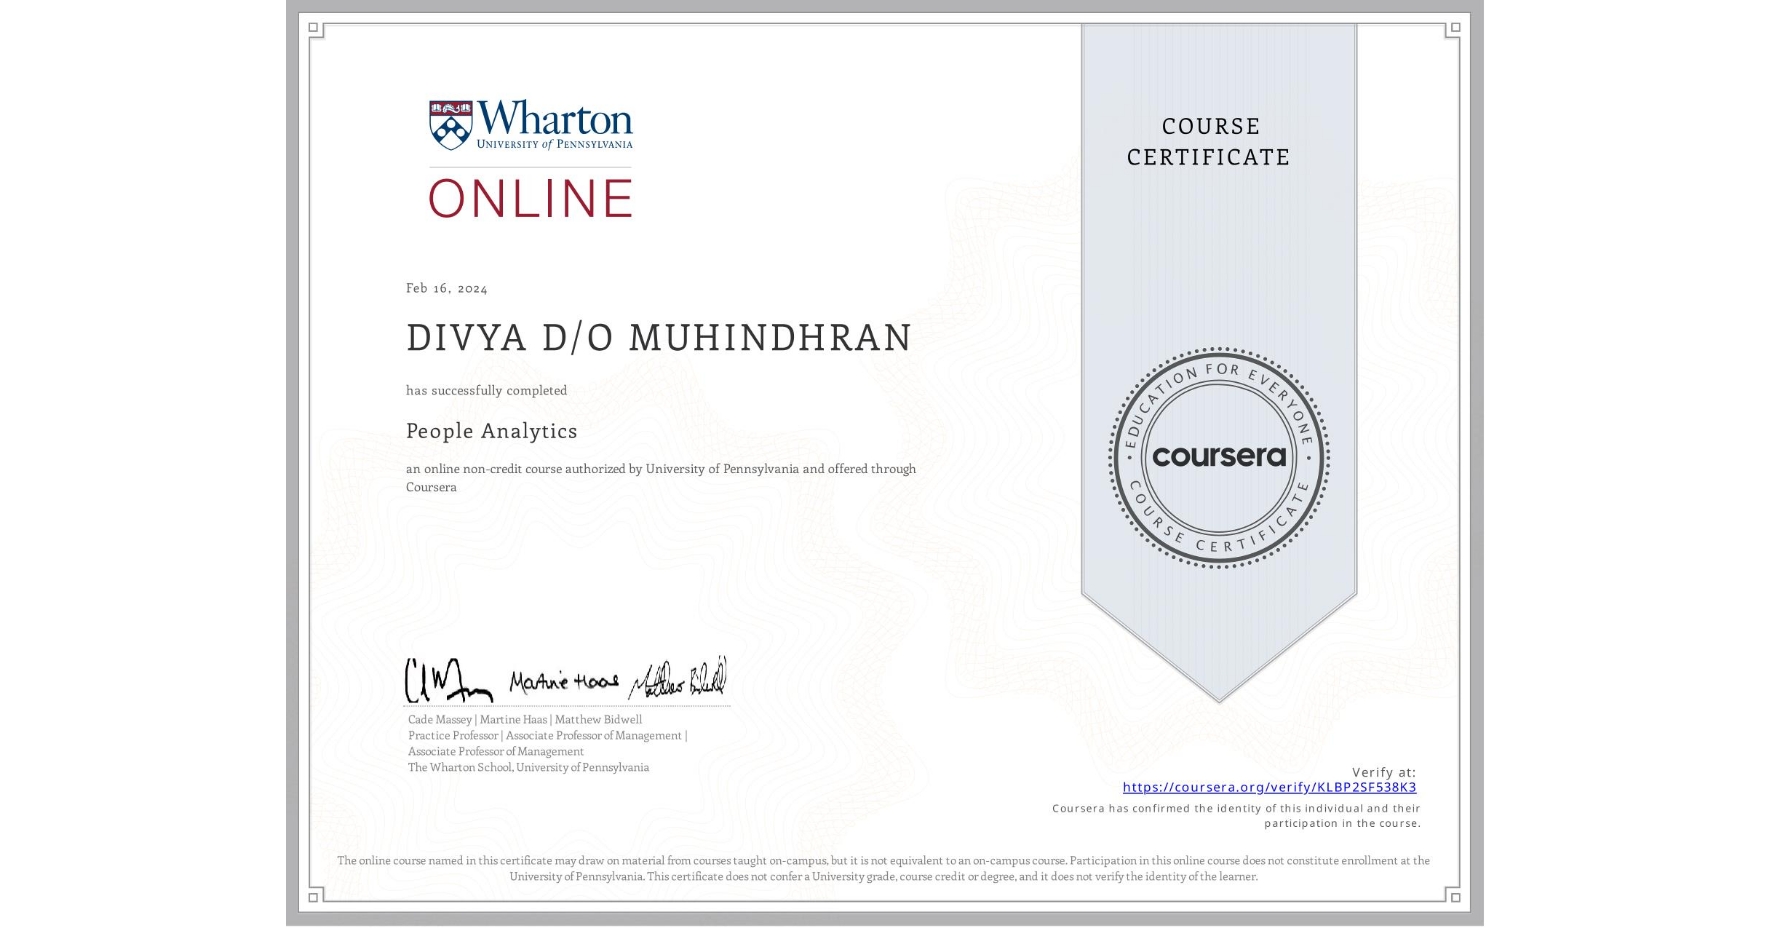Click the red ONLINE heading
The image size is (1772, 928).
click(531, 198)
